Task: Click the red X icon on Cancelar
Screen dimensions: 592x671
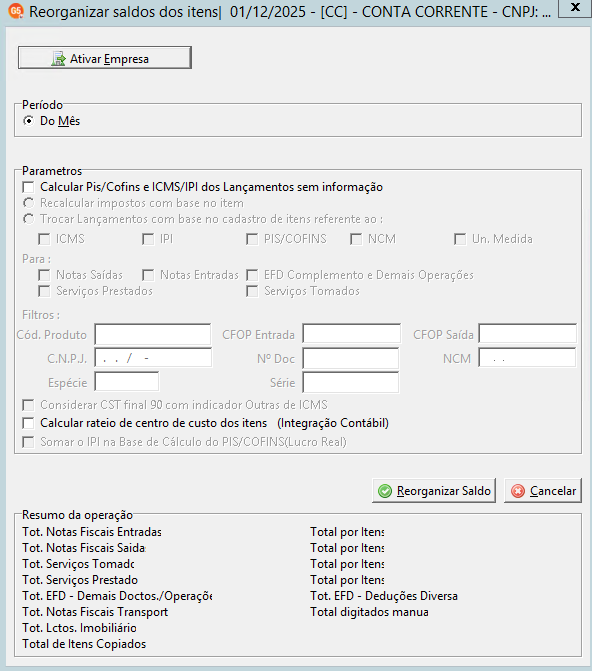Action: pos(518,491)
